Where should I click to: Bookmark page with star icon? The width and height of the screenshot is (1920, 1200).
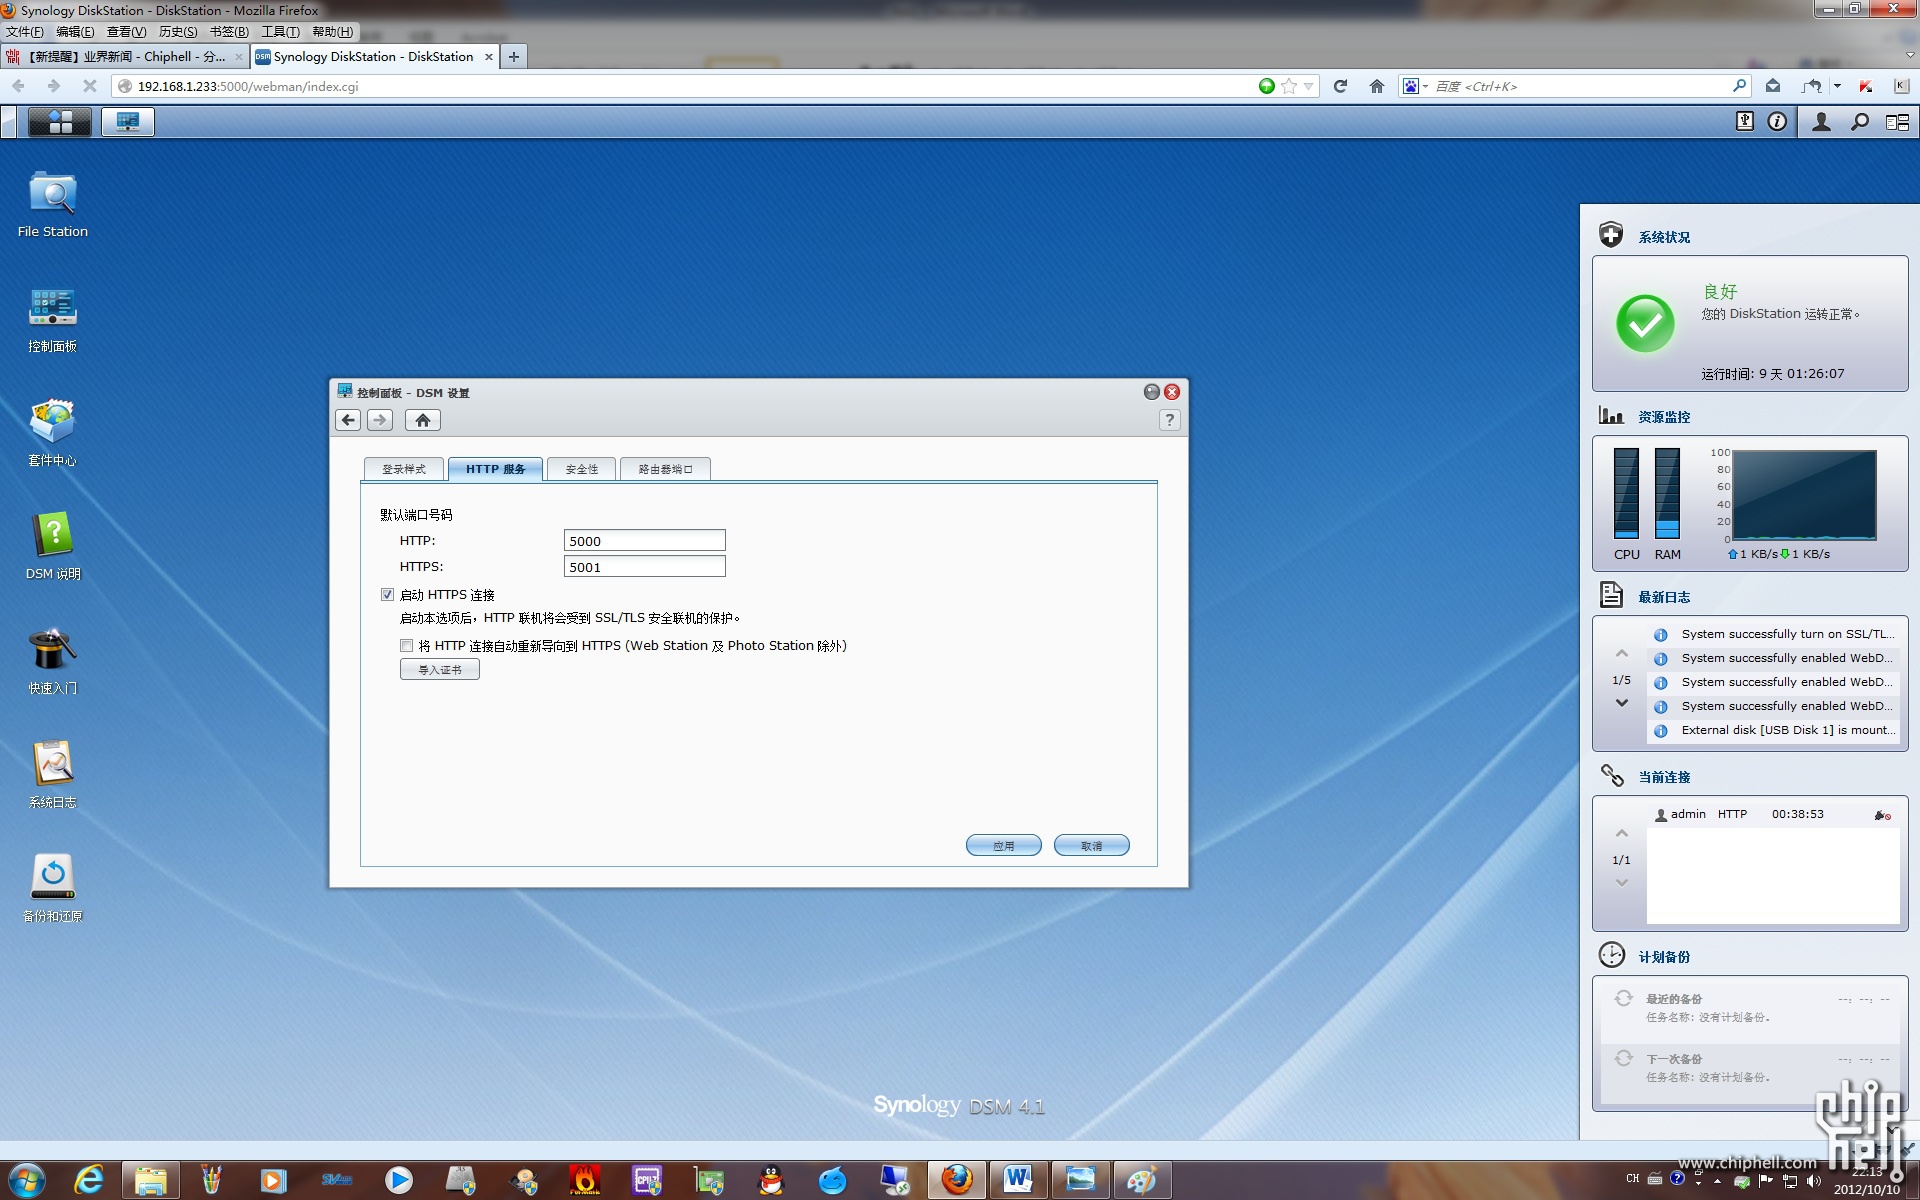coord(1289,86)
